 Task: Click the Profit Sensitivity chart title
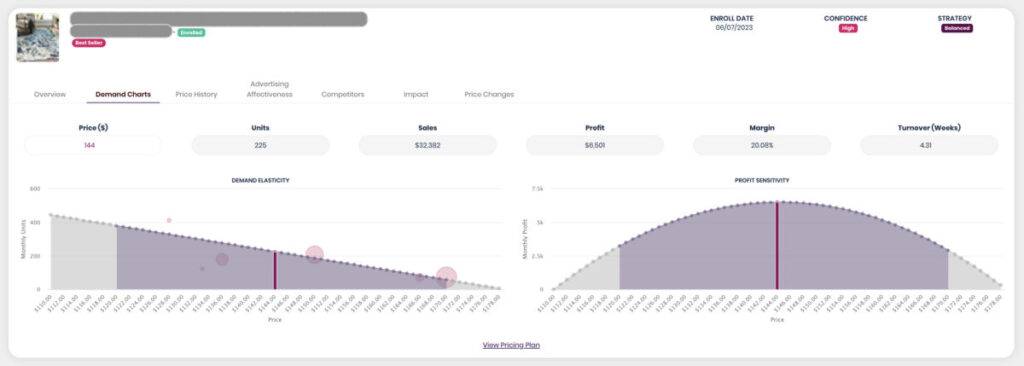[762, 180]
